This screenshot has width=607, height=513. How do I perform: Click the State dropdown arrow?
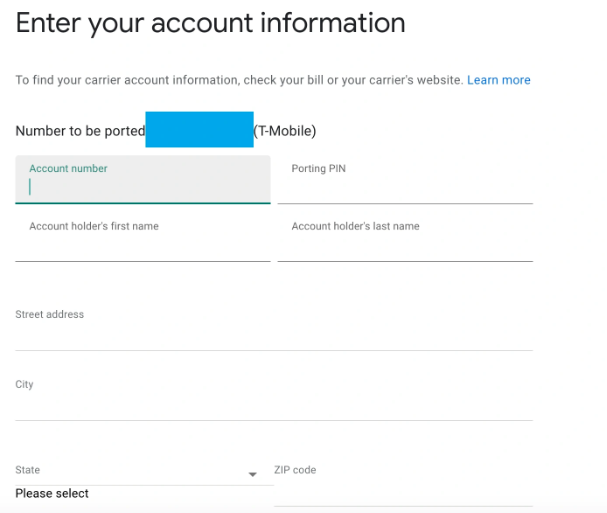click(252, 474)
